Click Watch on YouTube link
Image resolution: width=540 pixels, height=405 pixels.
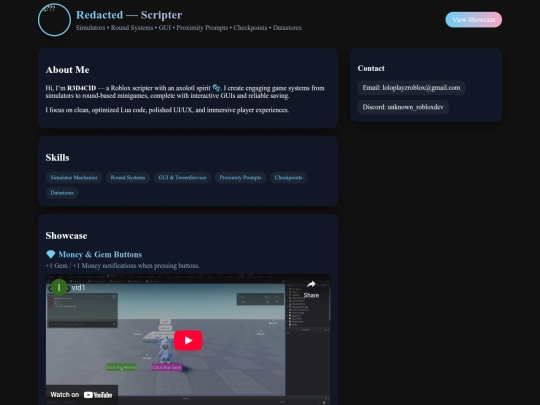(x=82, y=395)
